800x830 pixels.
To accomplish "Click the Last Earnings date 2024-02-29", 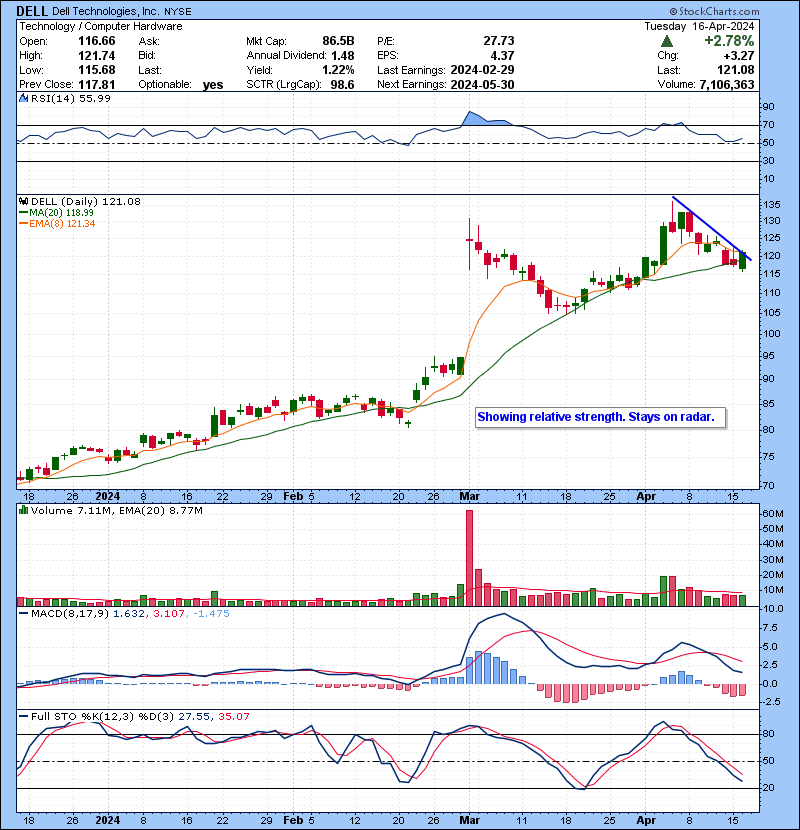I will [482, 70].
